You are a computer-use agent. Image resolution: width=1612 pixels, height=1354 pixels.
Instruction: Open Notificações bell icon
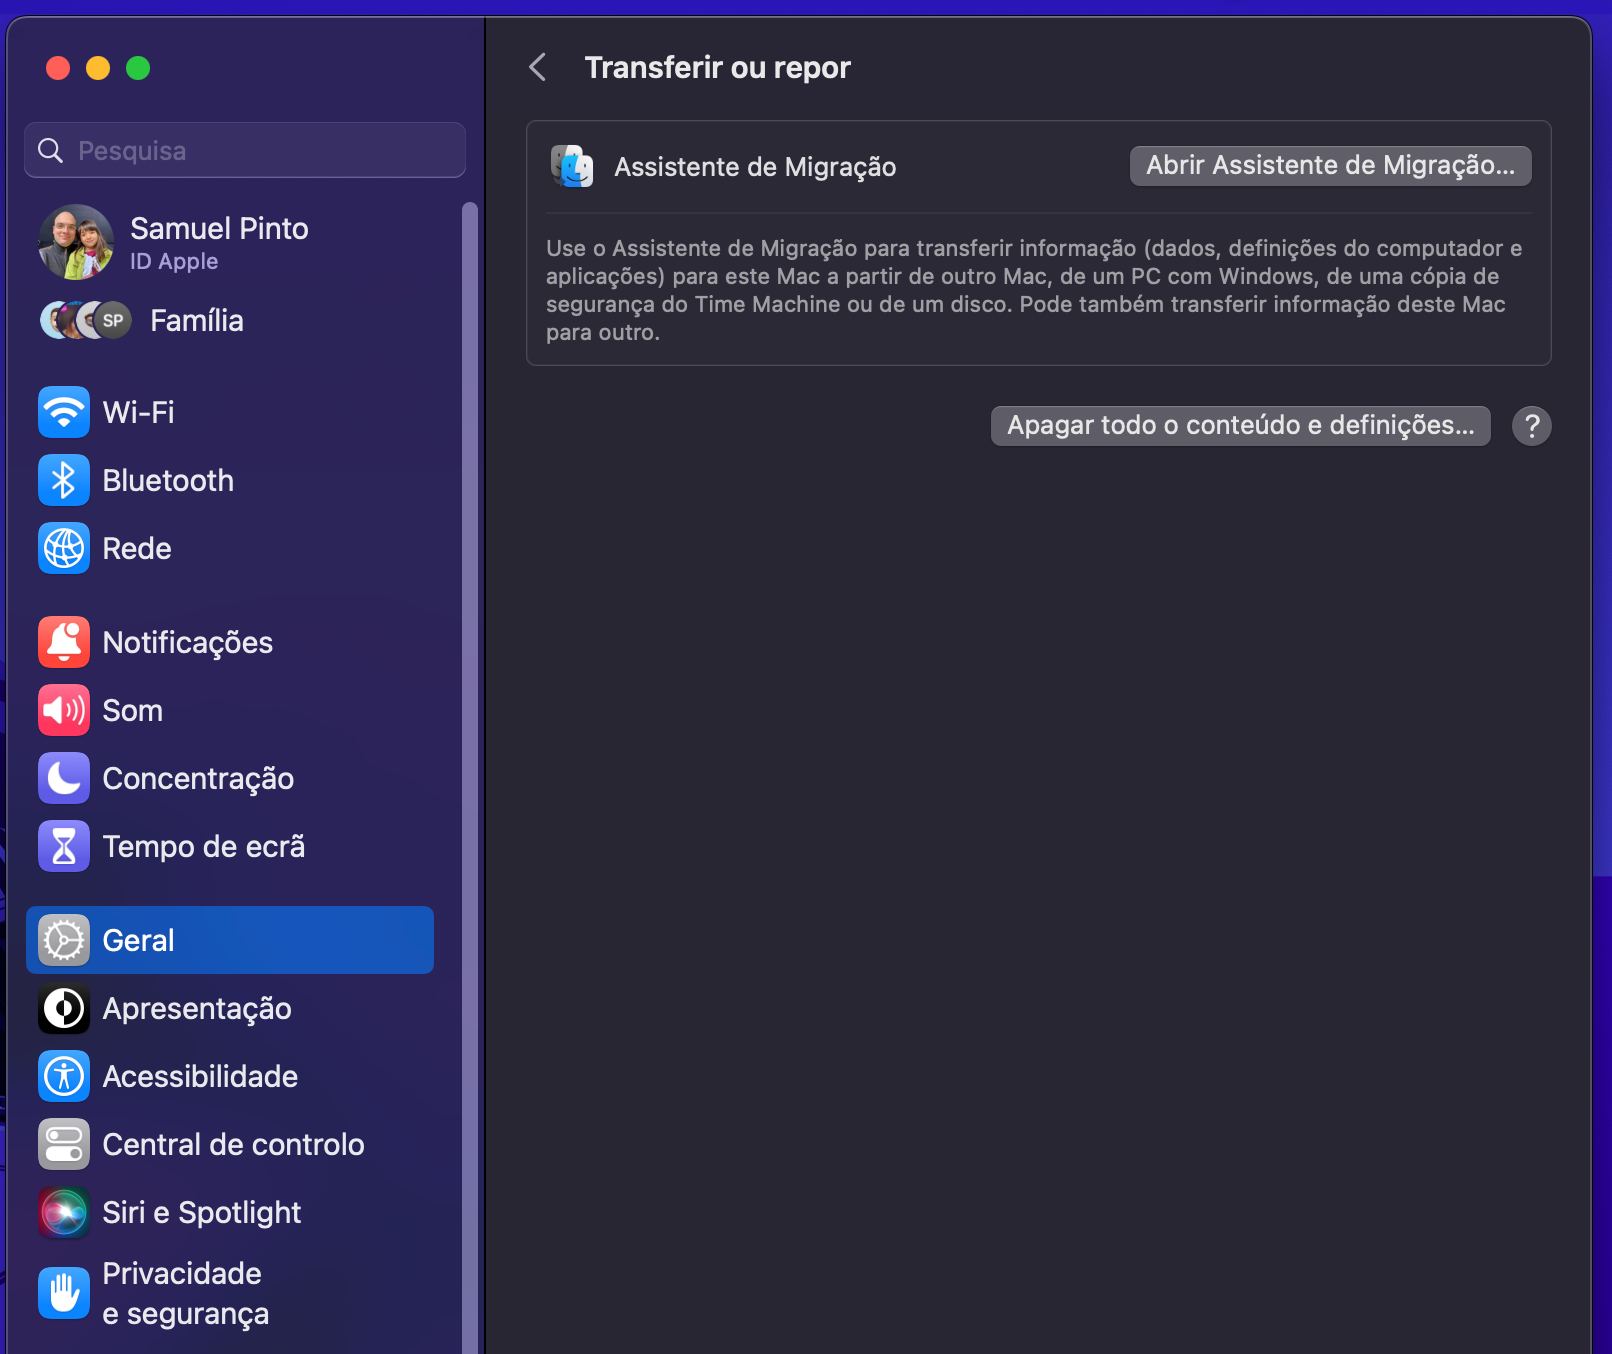click(64, 642)
